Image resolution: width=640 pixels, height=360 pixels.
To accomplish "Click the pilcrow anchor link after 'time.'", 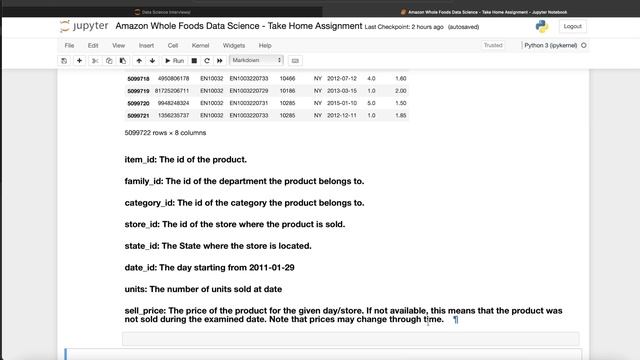I will click(x=456, y=320).
